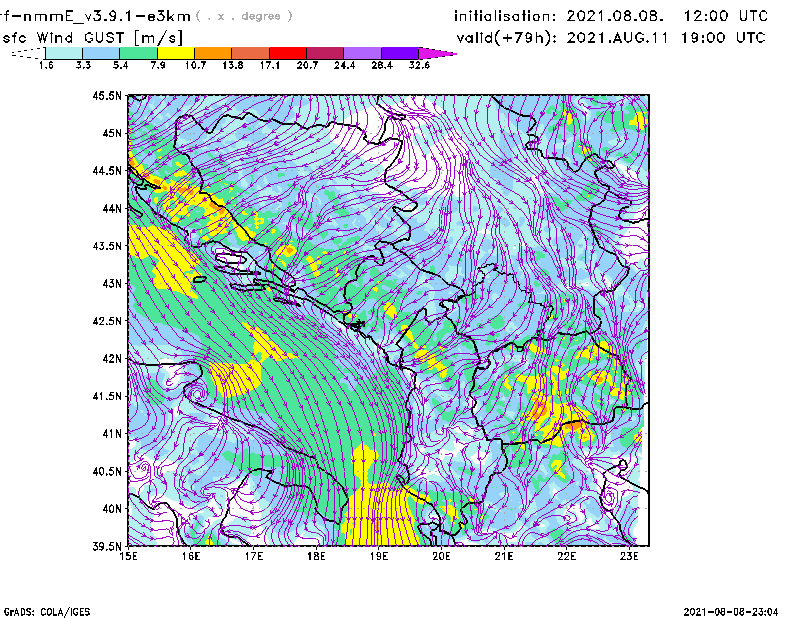
Task: Click the violet swatch between 28.4 and 32.6
Action: click(x=400, y=53)
